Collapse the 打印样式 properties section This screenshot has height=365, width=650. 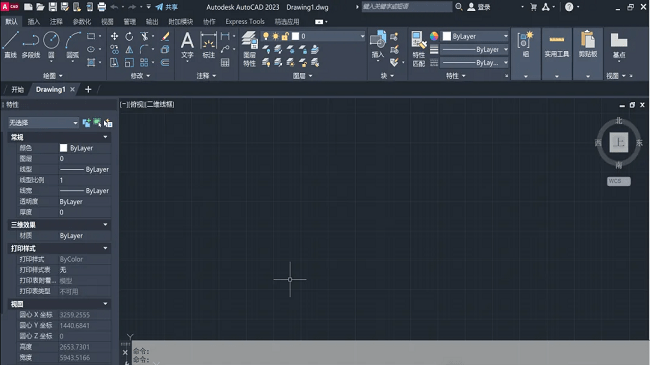pyautogui.click(x=105, y=248)
